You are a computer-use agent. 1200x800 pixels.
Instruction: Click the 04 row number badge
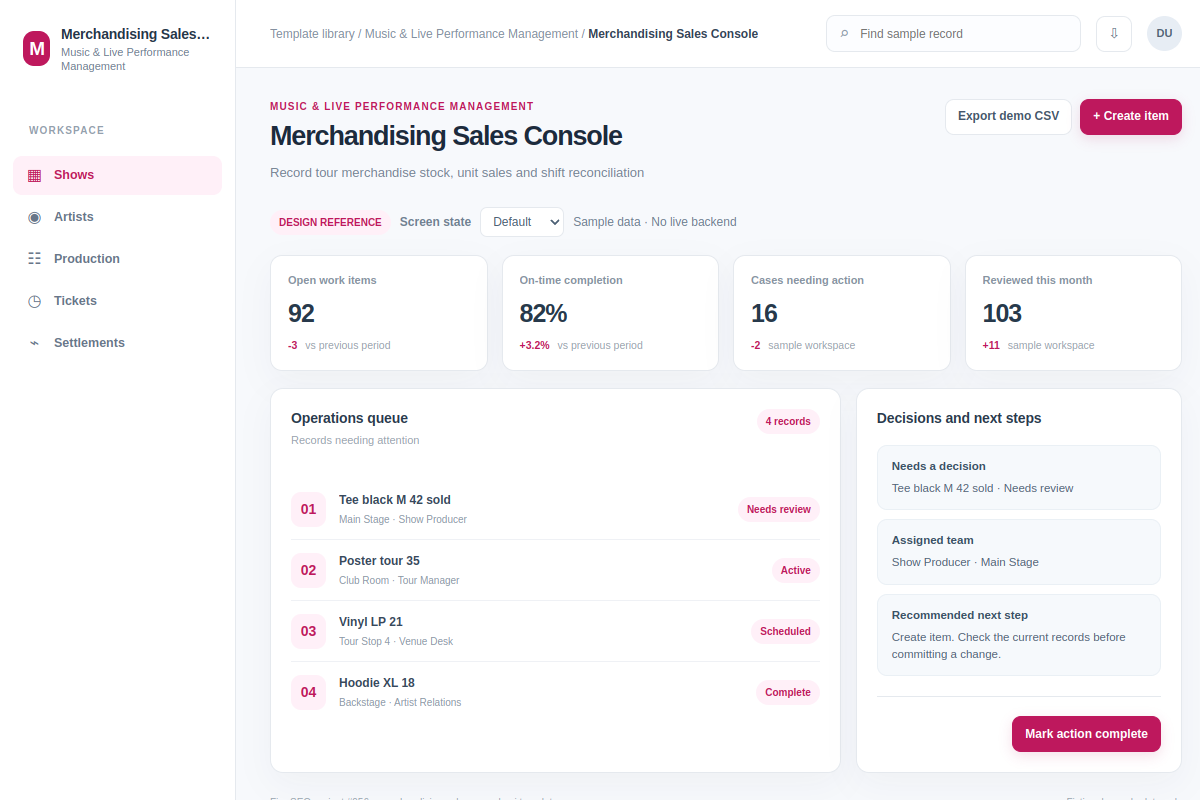click(x=308, y=692)
